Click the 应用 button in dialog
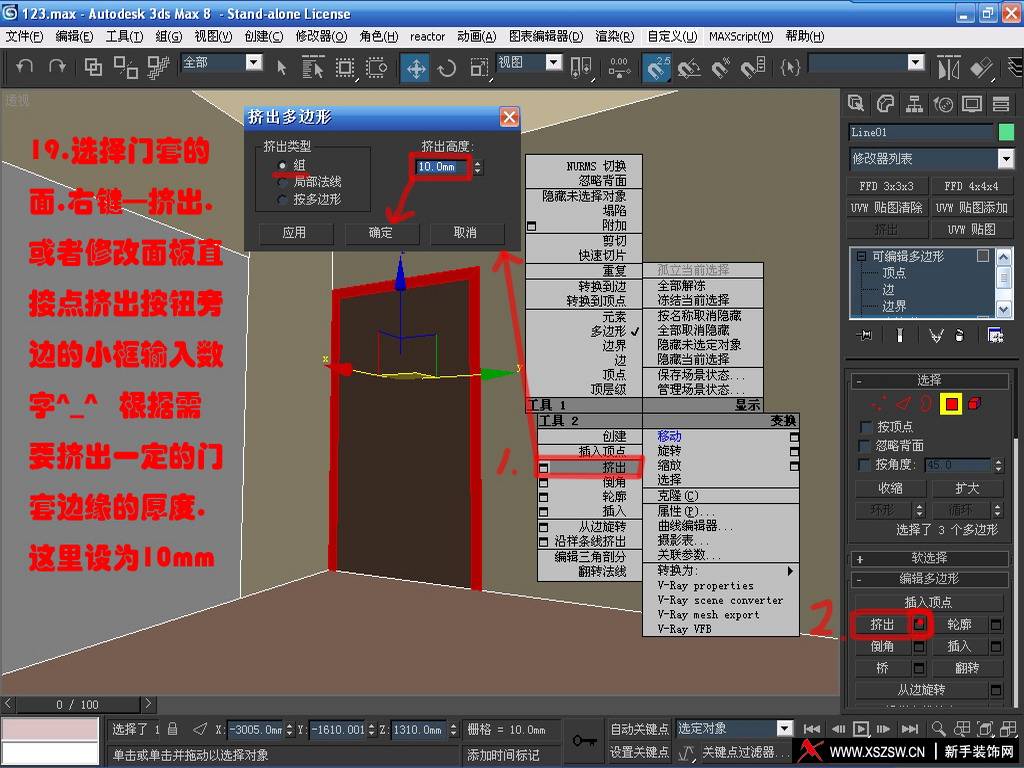1024x768 pixels. (294, 232)
